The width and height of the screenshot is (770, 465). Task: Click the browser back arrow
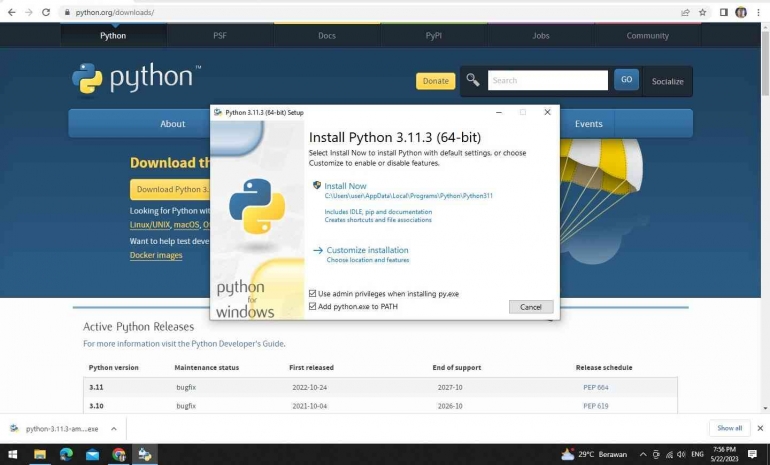pos(12,12)
